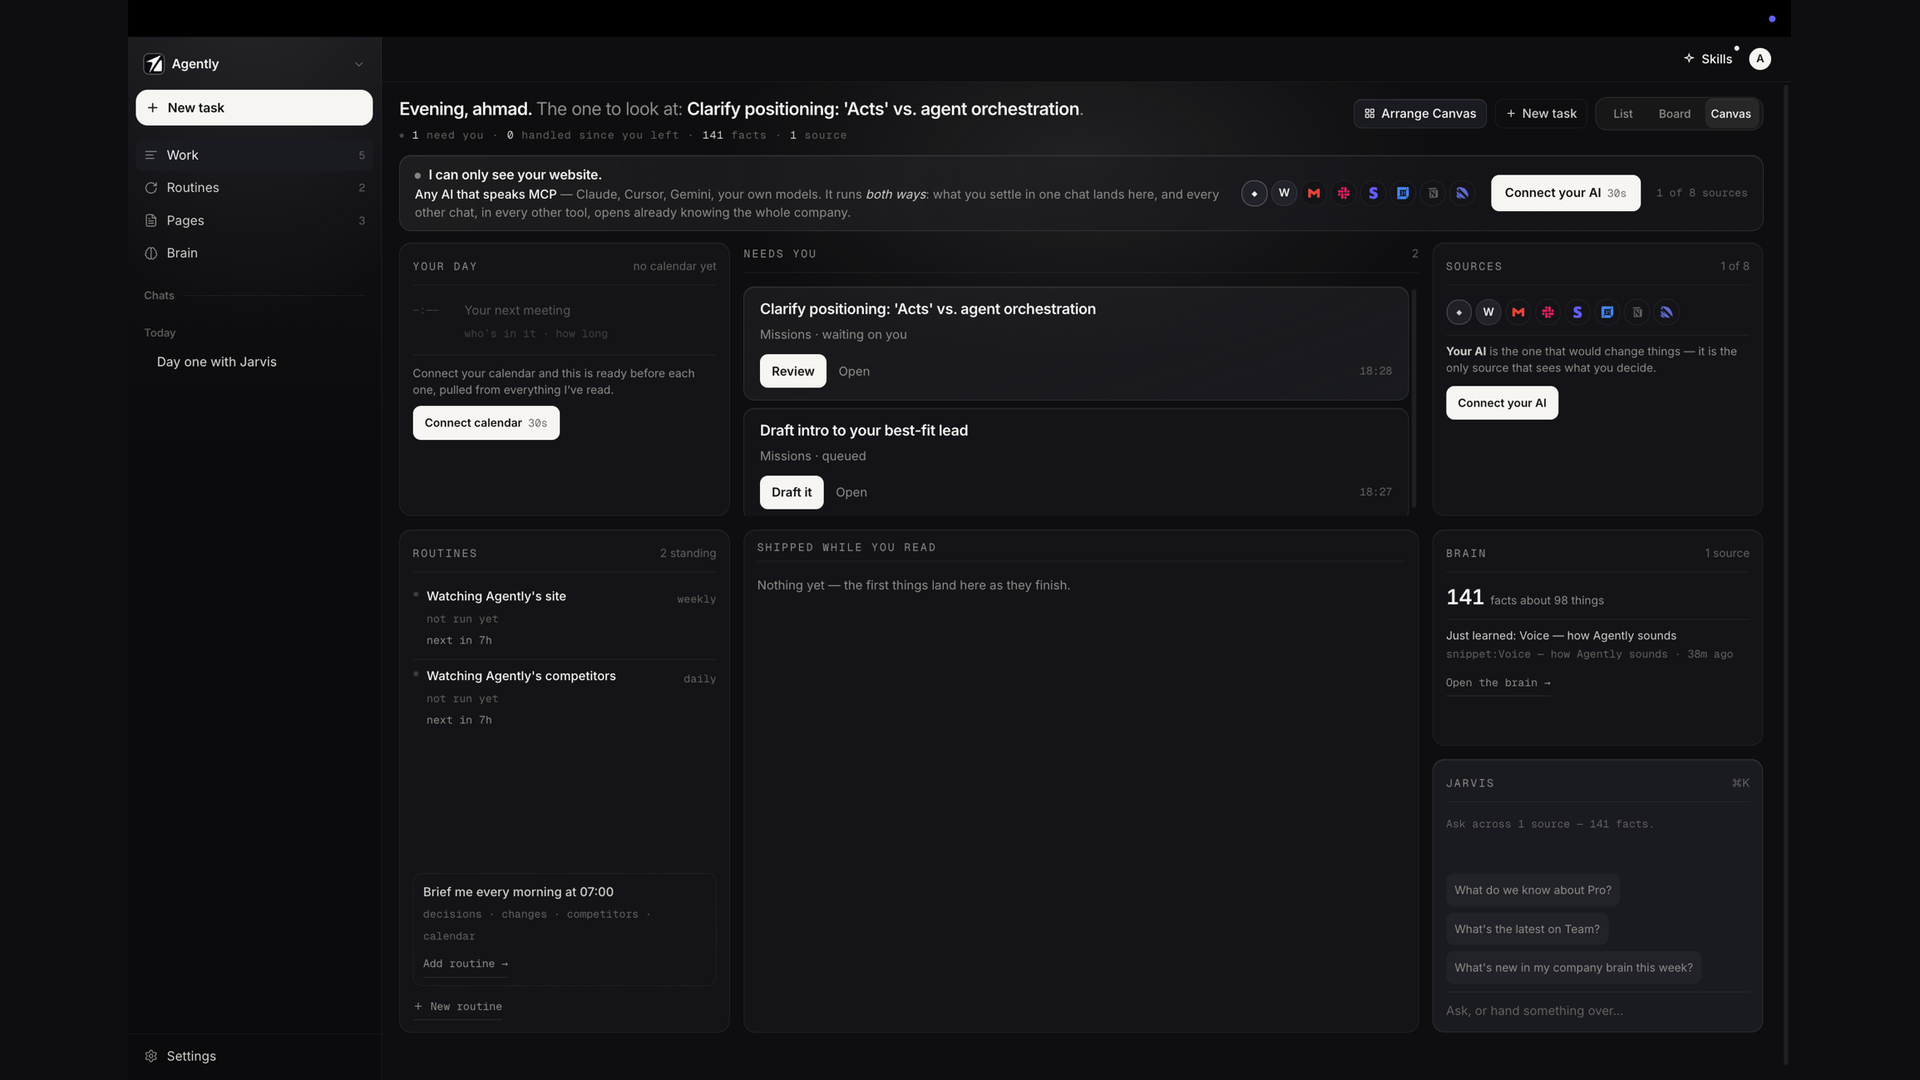Click the Jarvis Ask input field

[x=1597, y=1011]
